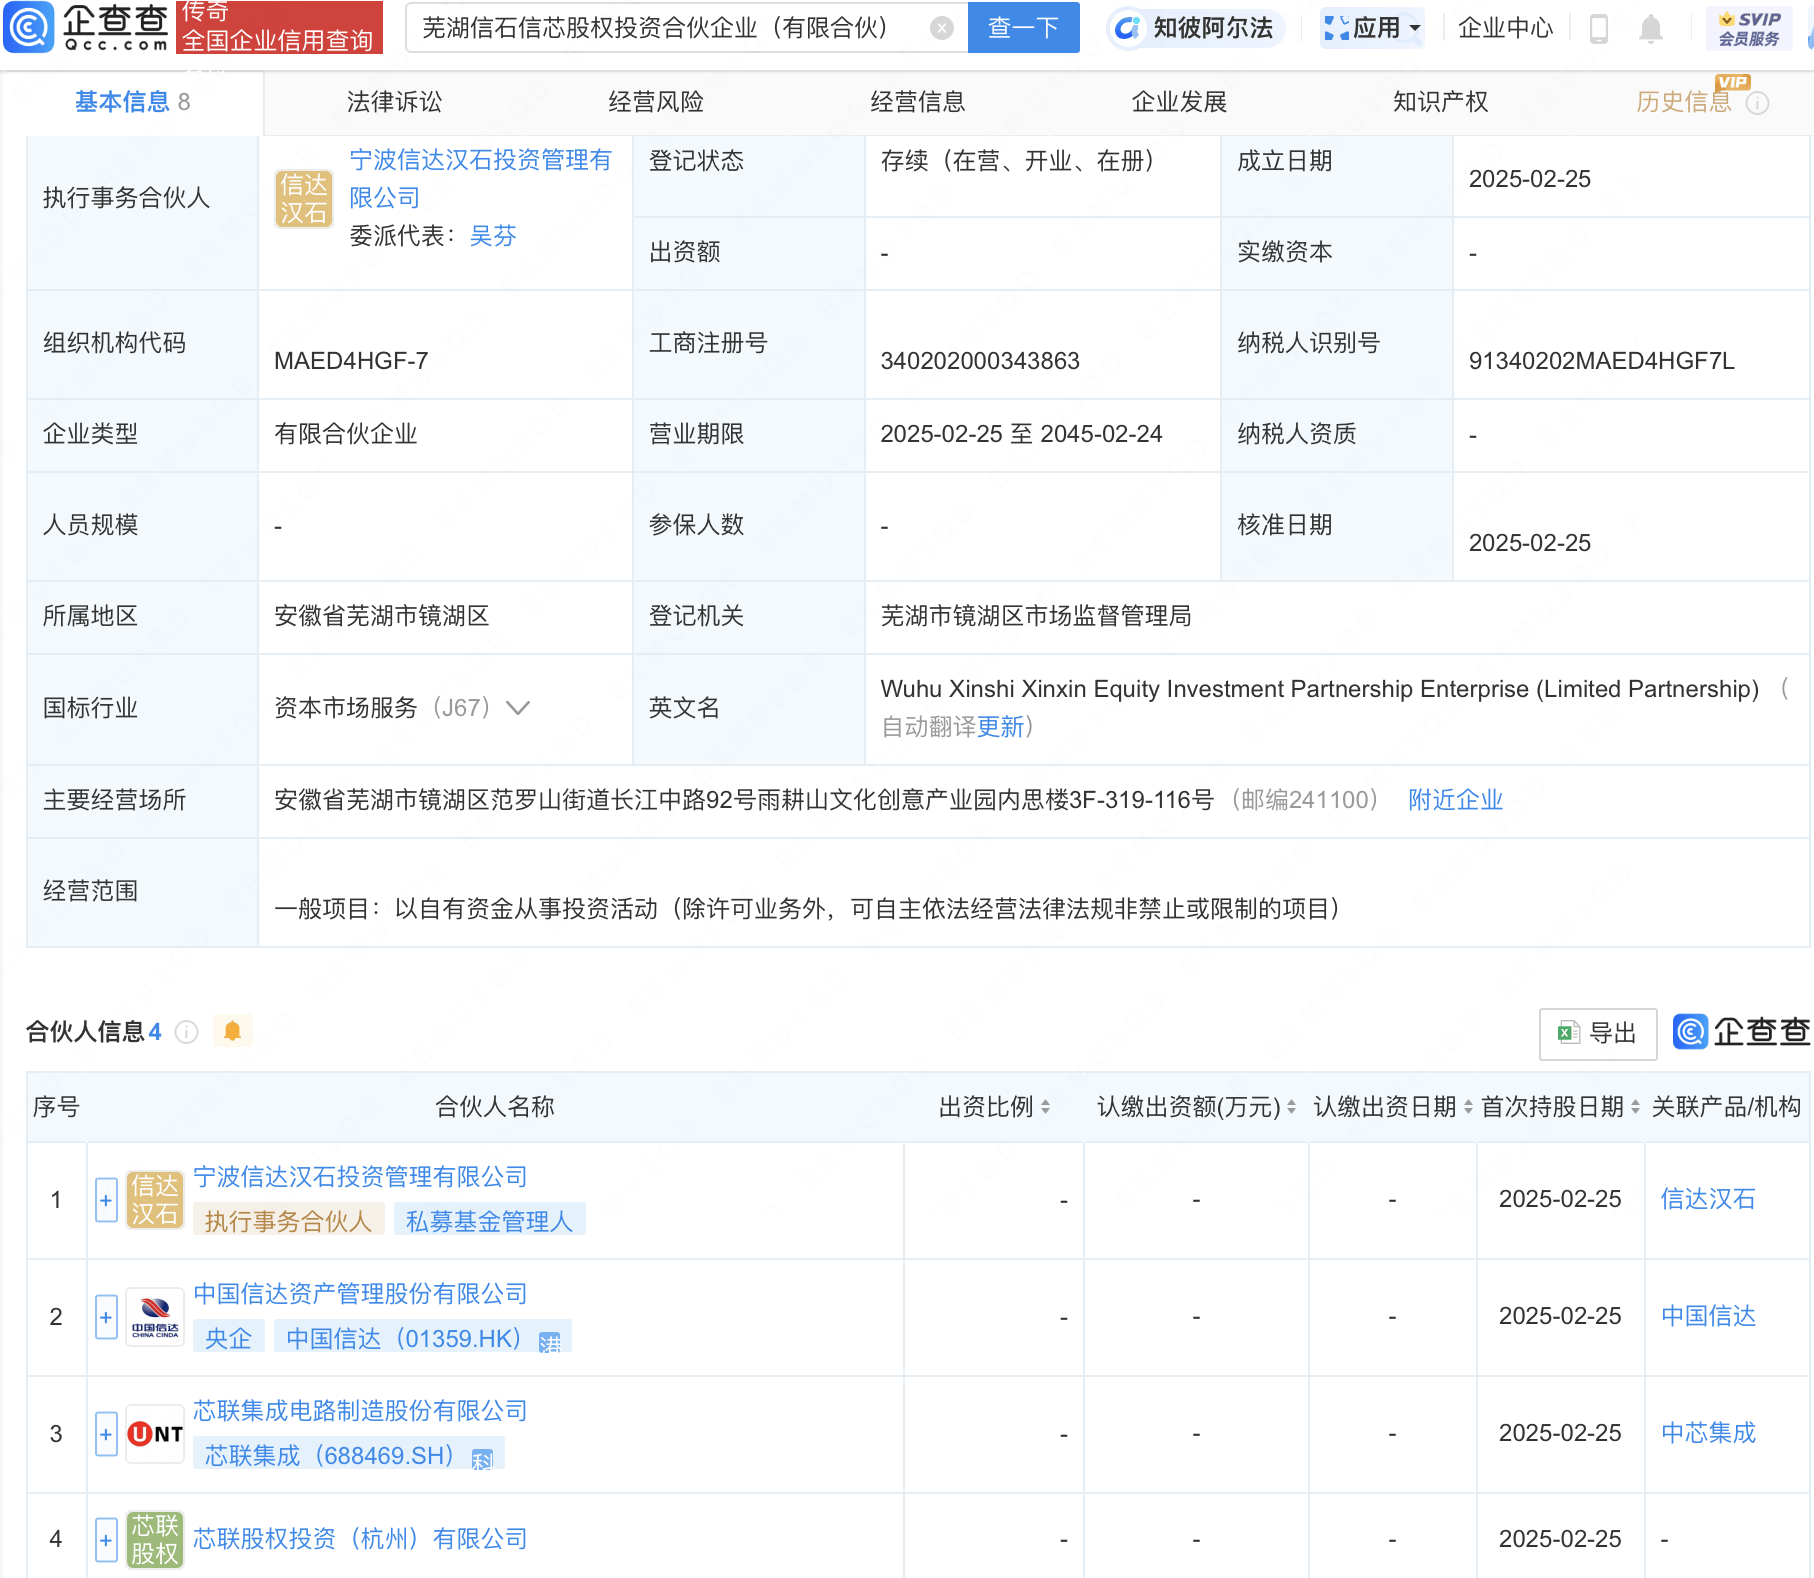Select taxpayer ID 91340202MAED4HGF7L
Image resolution: width=1814 pixels, height=1578 pixels.
tap(1602, 361)
